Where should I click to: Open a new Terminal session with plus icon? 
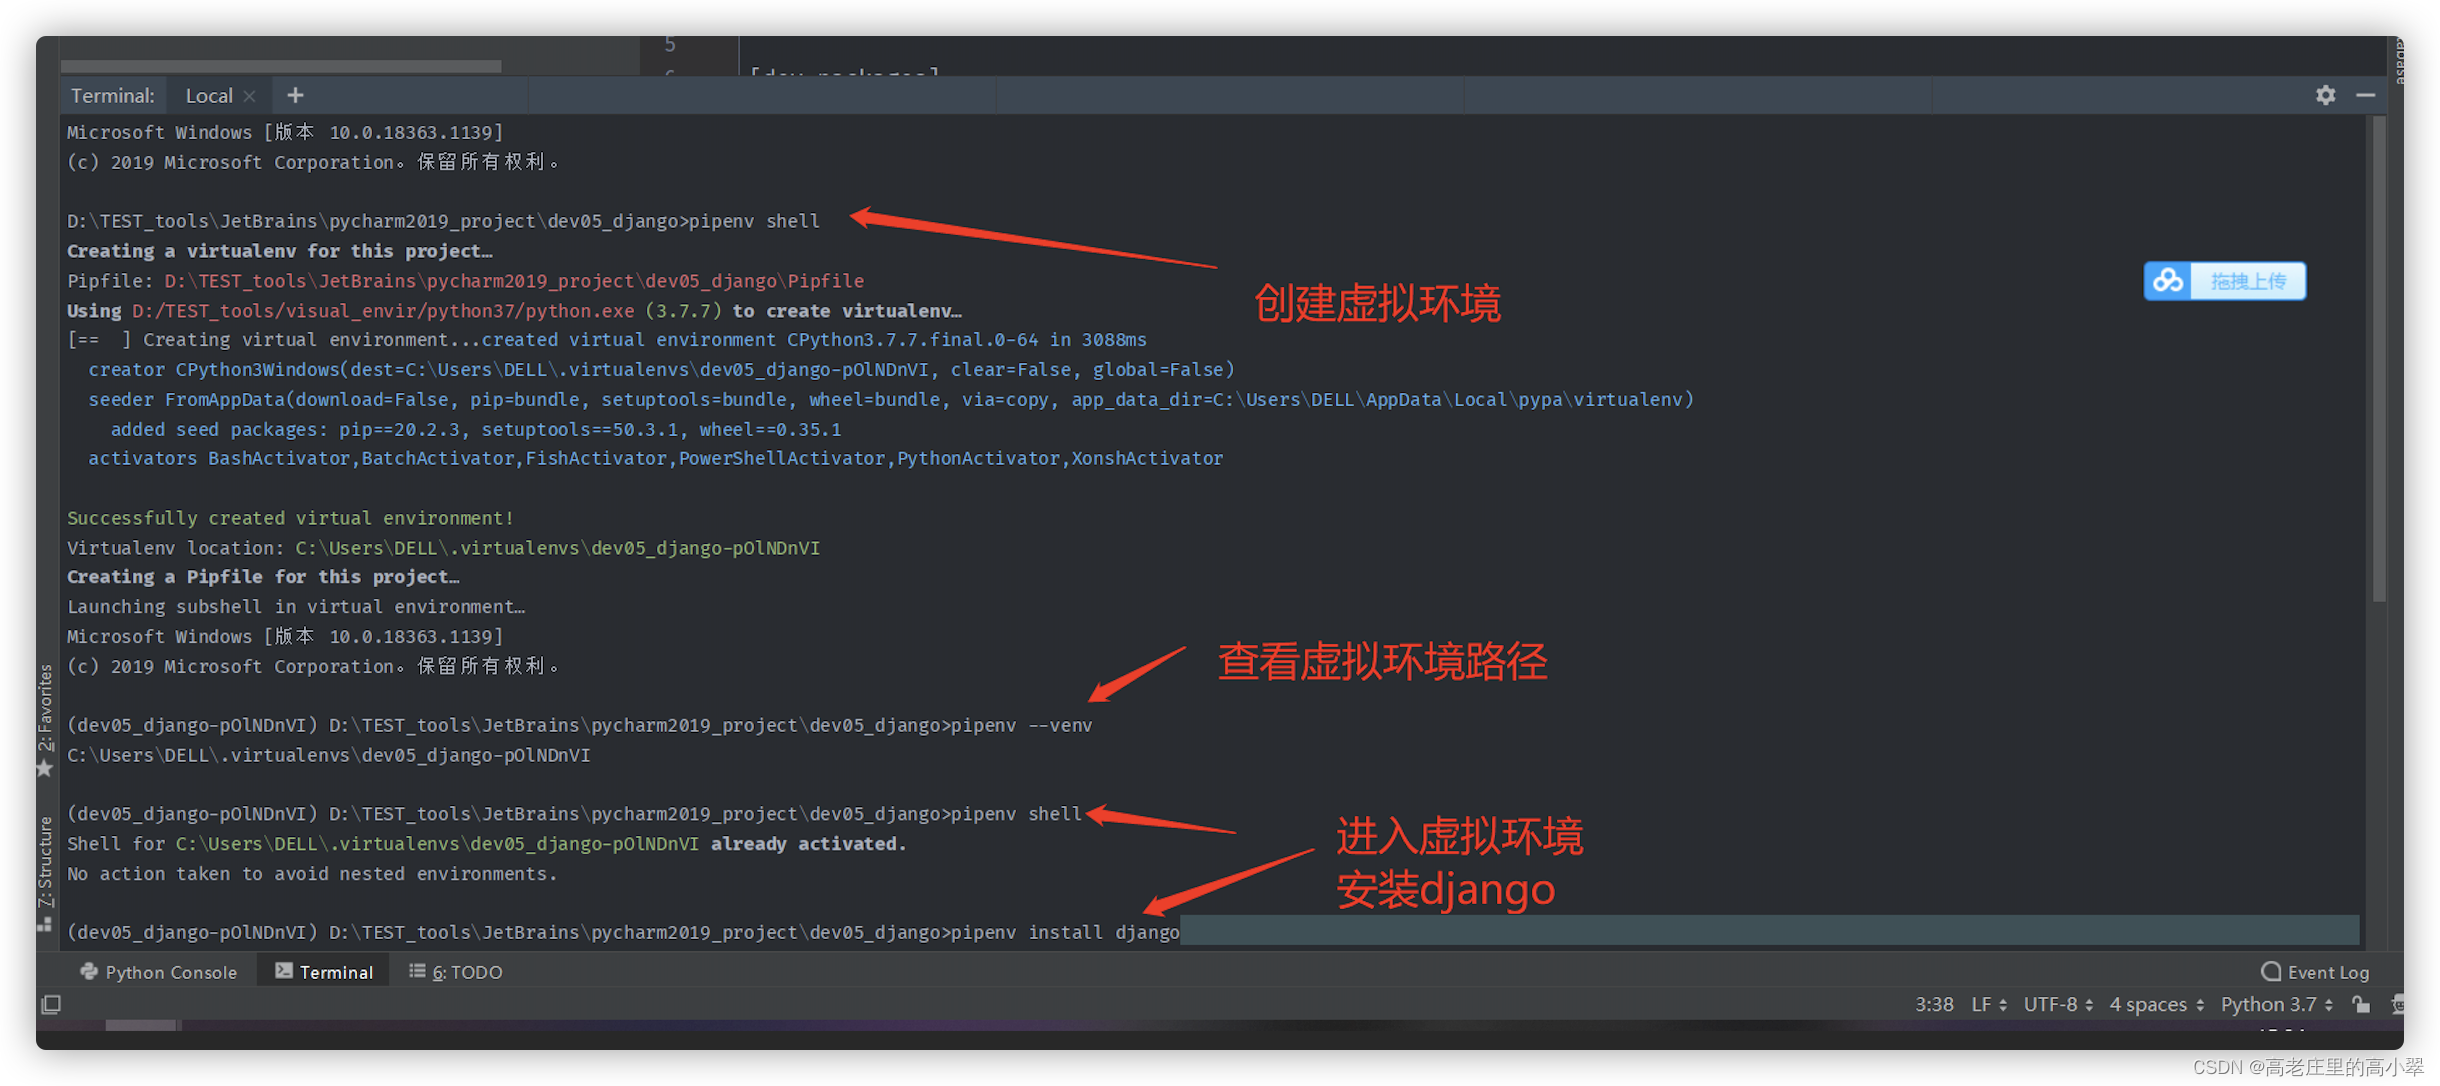click(x=295, y=94)
